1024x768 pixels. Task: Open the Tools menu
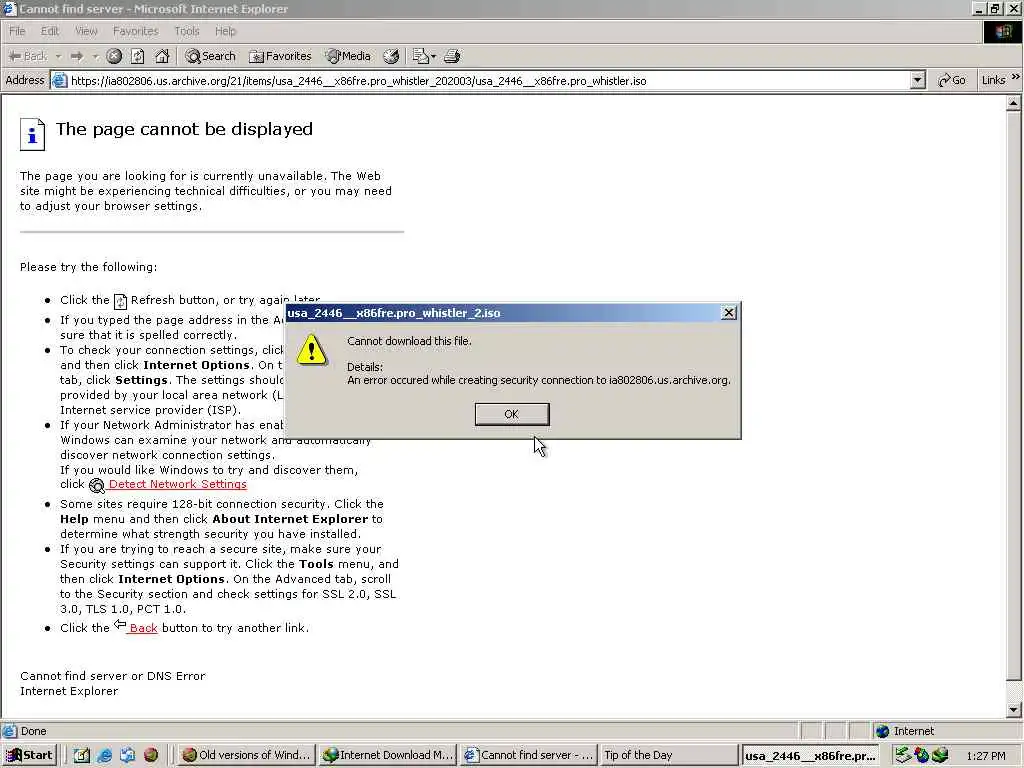pyautogui.click(x=186, y=31)
